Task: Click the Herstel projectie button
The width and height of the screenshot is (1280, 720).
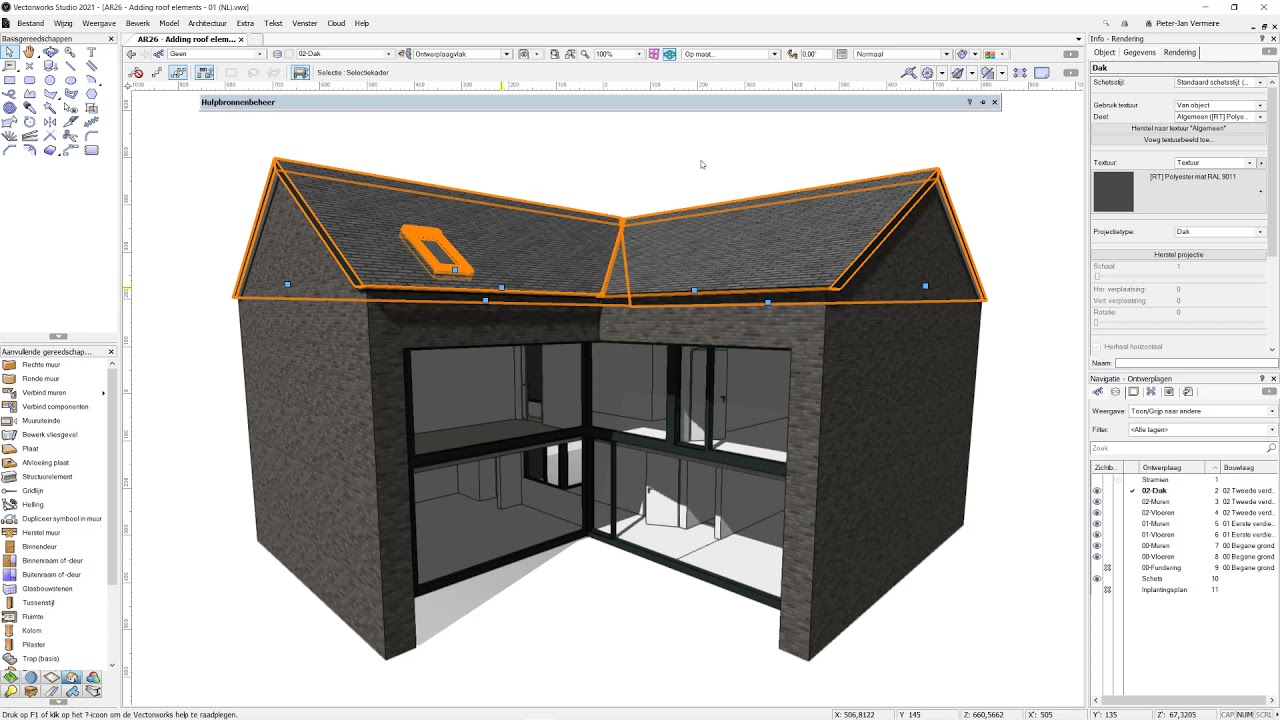Action: [x=1178, y=255]
